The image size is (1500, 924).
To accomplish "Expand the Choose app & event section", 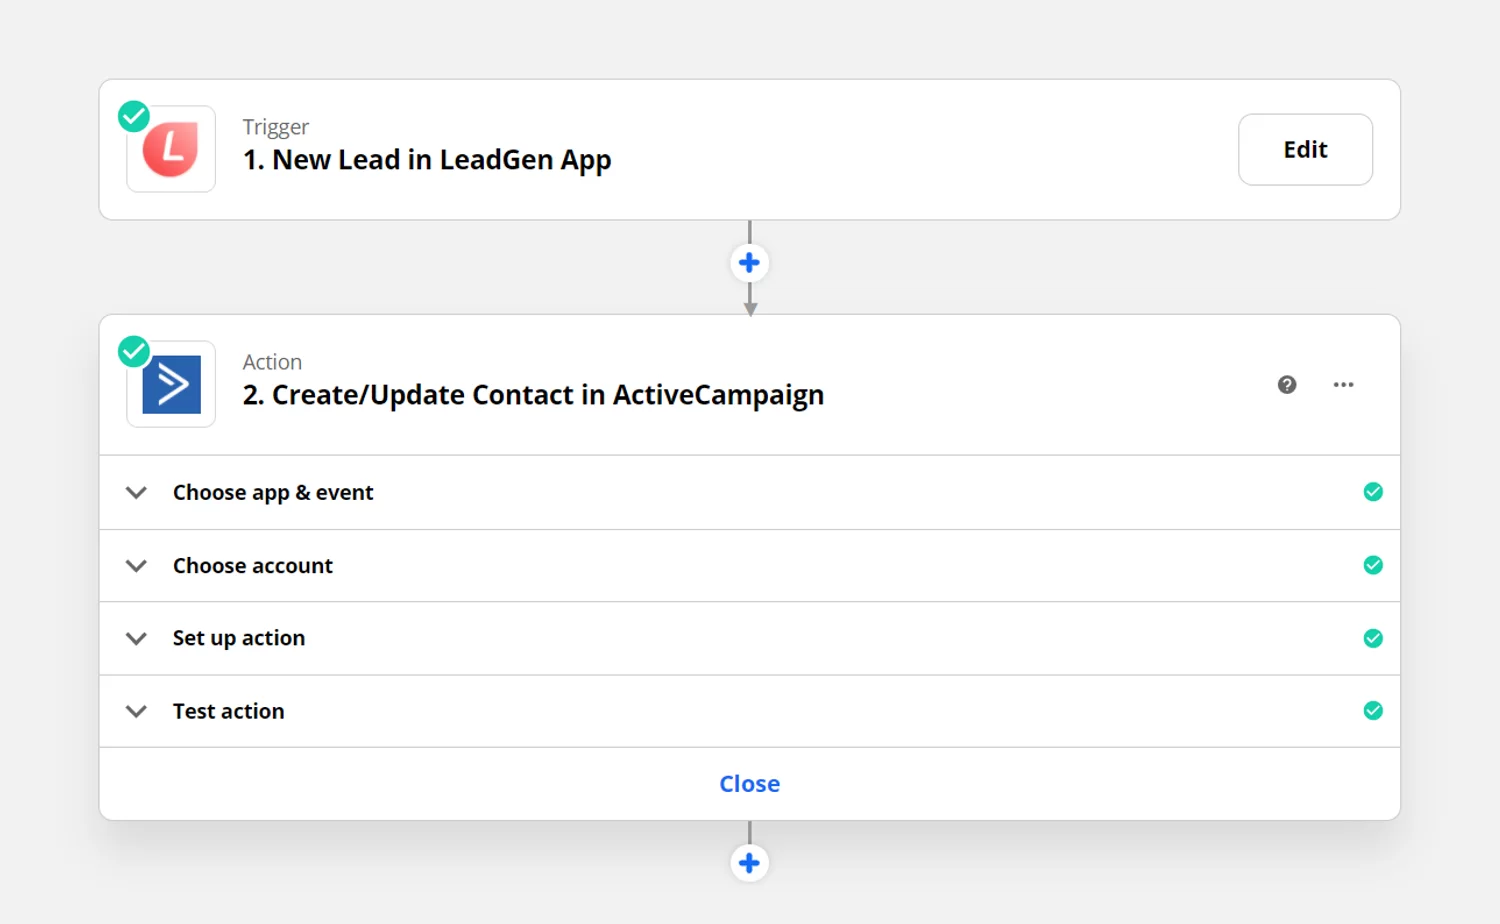I will pos(136,493).
